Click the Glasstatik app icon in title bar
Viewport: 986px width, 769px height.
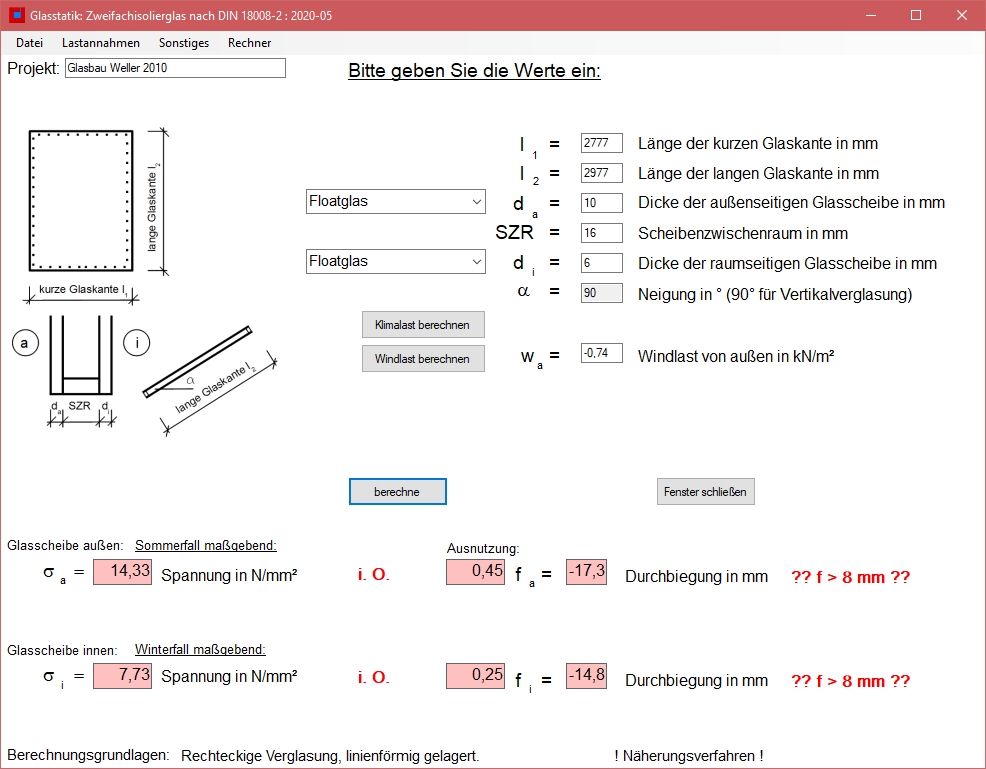(17, 15)
